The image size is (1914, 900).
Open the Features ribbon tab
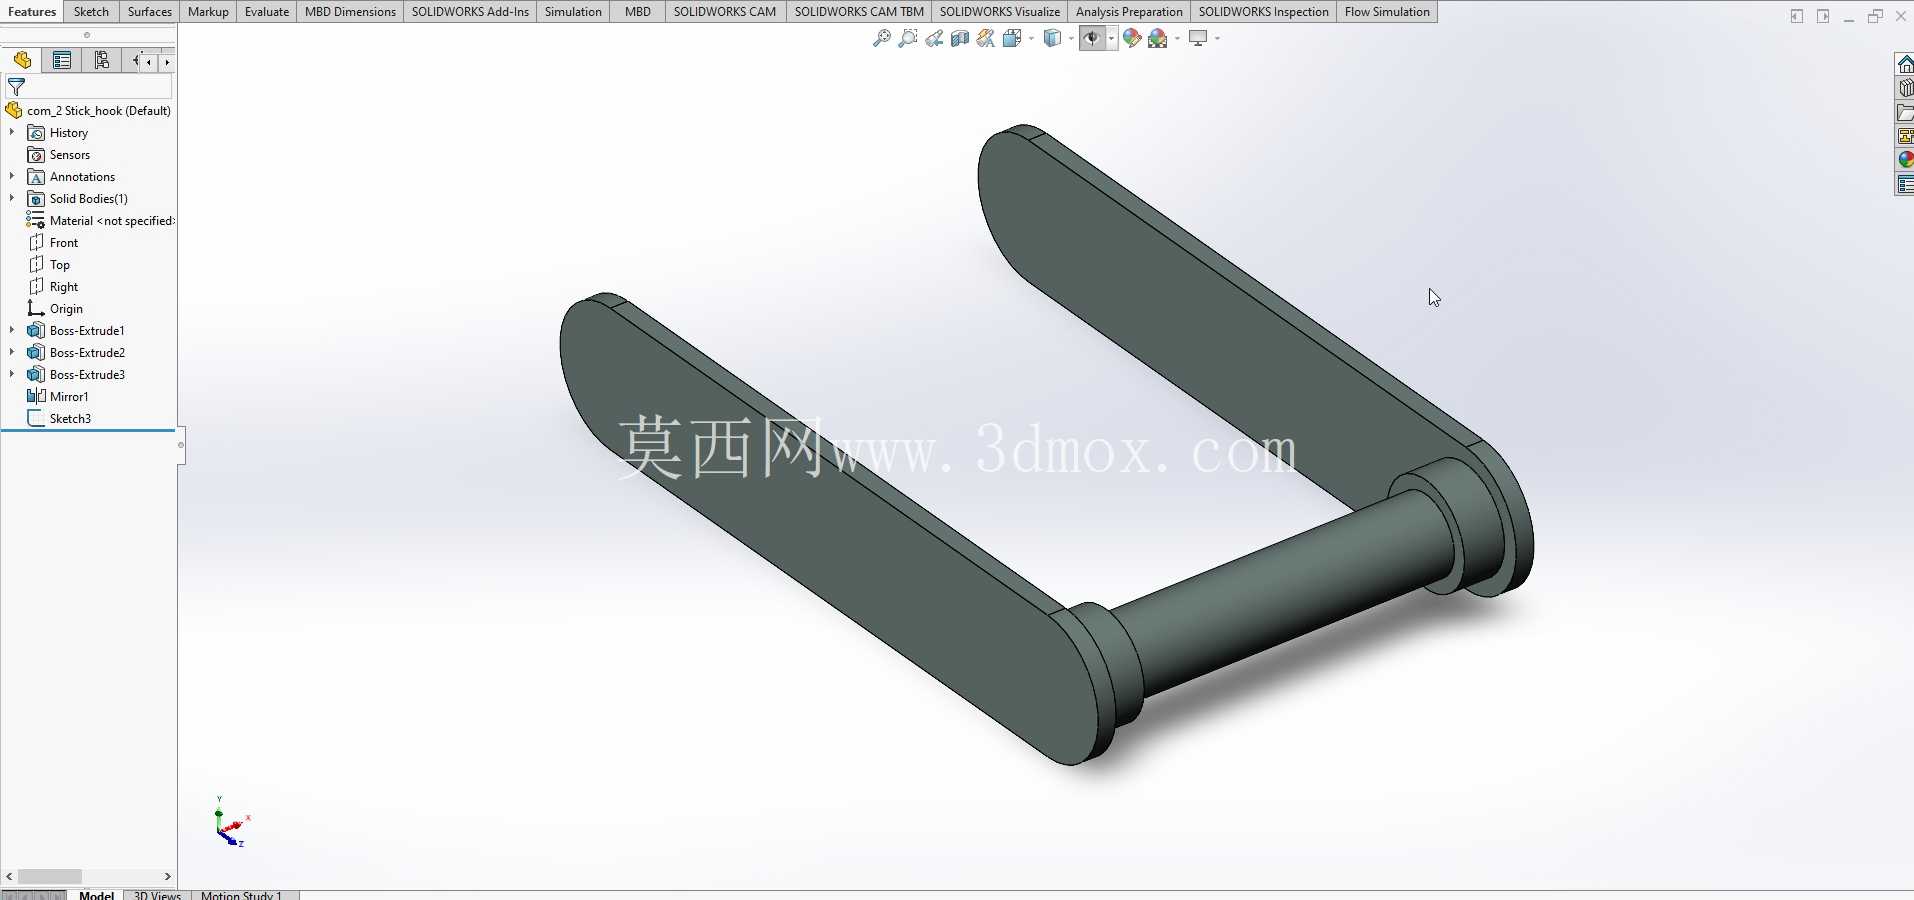[32, 11]
